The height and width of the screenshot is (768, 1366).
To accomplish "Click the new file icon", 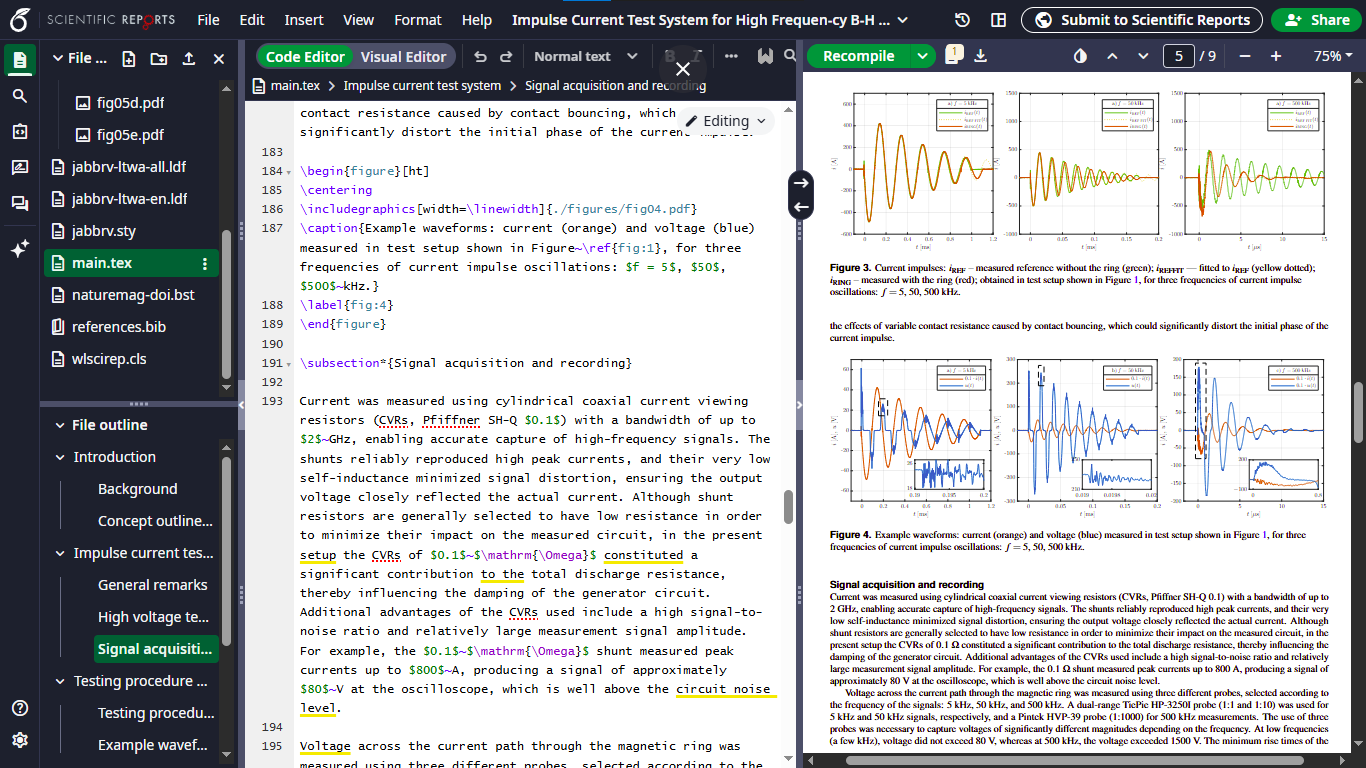I will pyautogui.click(x=129, y=59).
